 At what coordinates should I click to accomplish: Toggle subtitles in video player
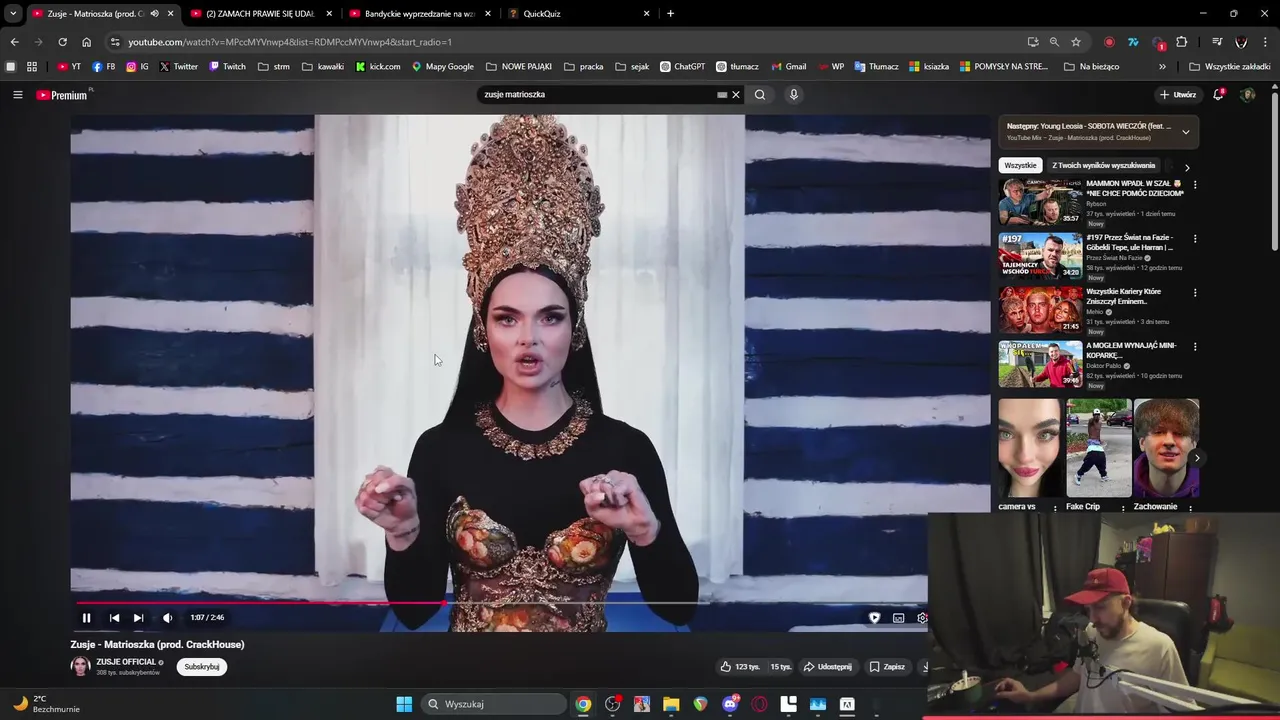point(898,618)
